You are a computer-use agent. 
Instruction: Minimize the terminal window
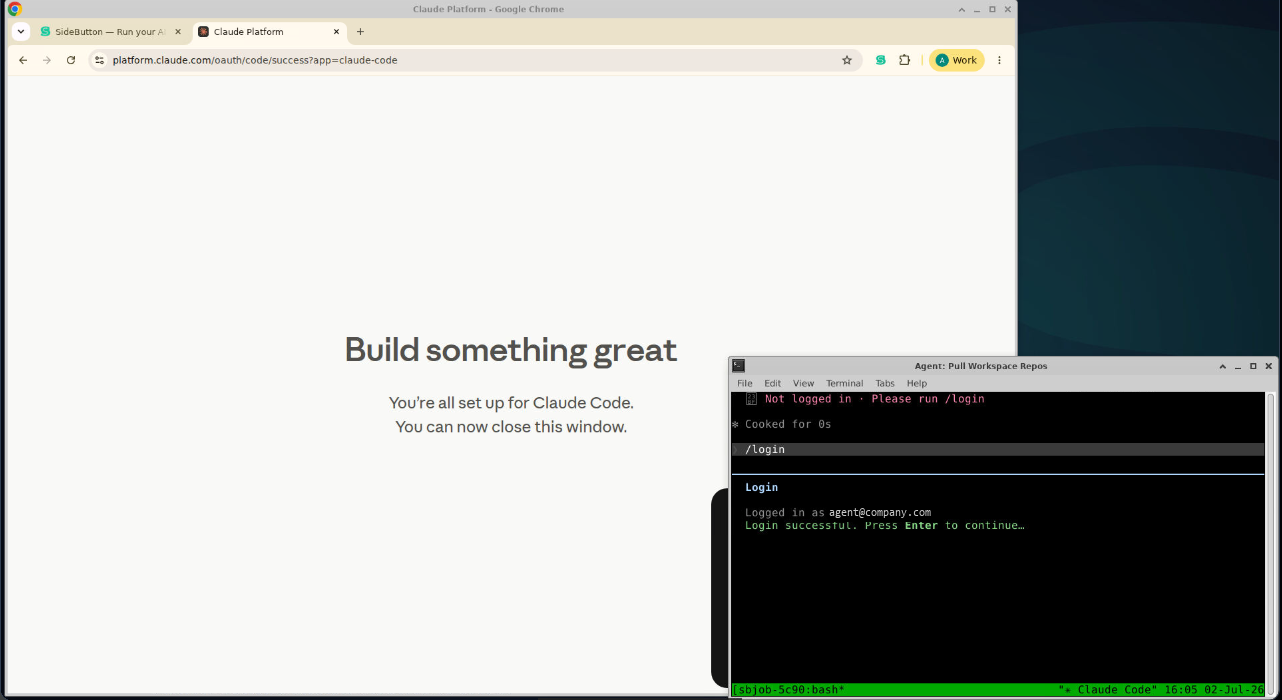pyautogui.click(x=1238, y=366)
